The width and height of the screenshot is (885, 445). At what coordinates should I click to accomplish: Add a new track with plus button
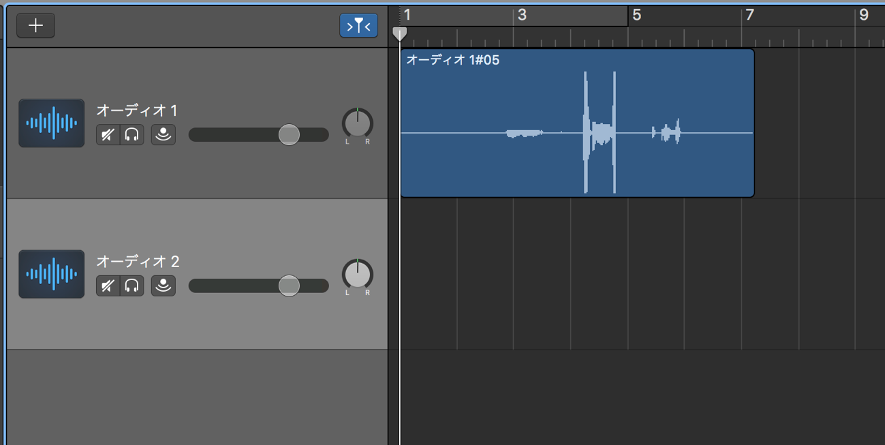tap(36, 25)
